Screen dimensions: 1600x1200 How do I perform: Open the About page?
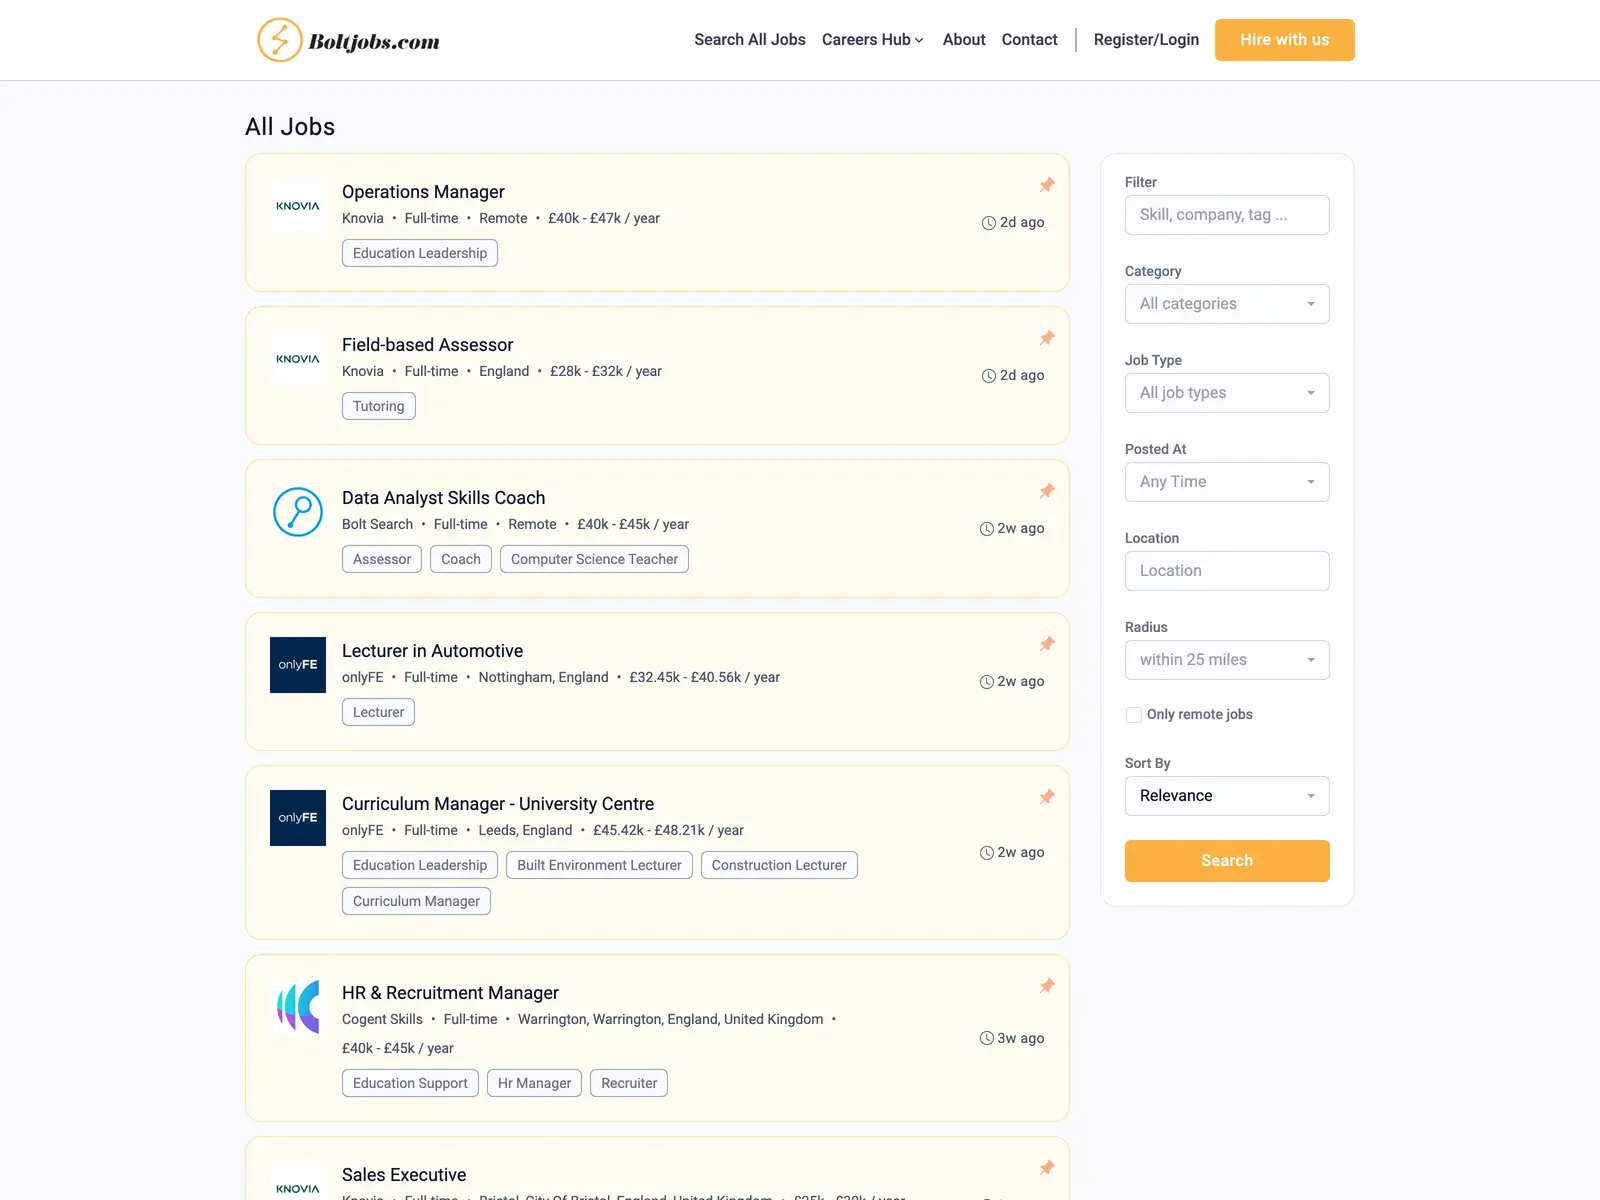pos(964,40)
